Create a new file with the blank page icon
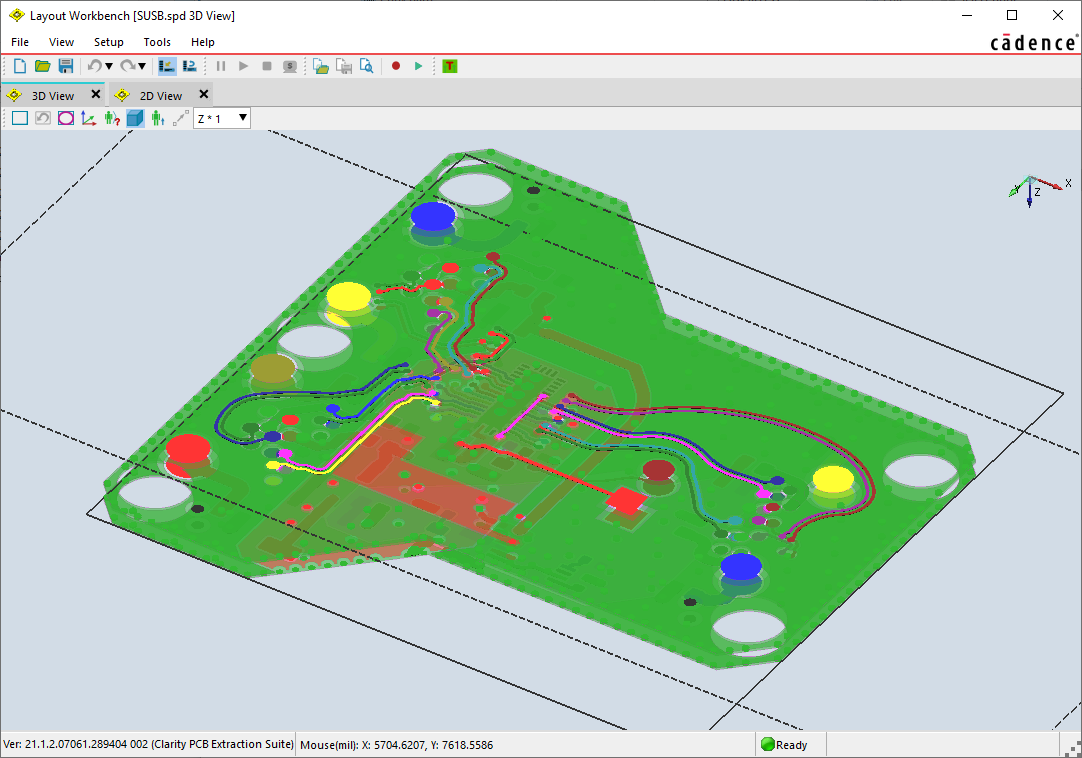 point(20,66)
